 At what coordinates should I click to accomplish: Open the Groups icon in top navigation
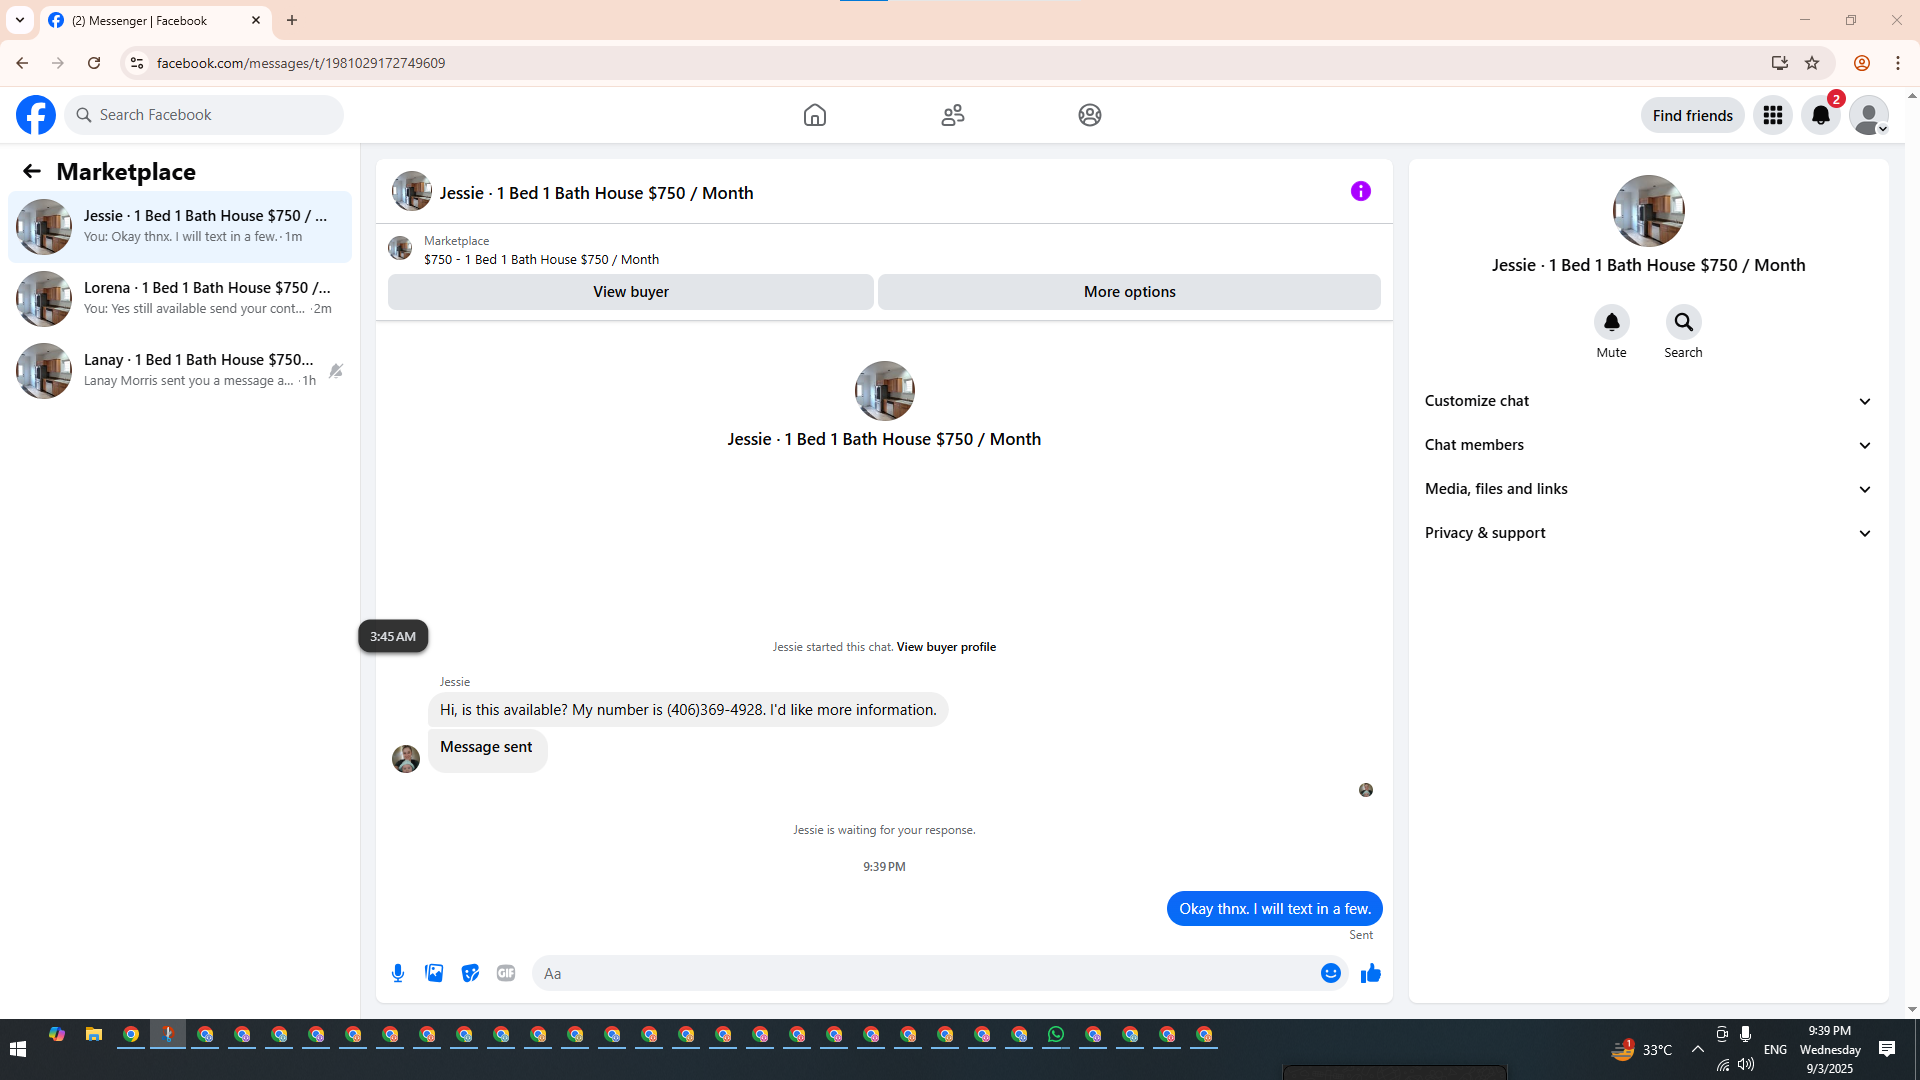point(1090,115)
